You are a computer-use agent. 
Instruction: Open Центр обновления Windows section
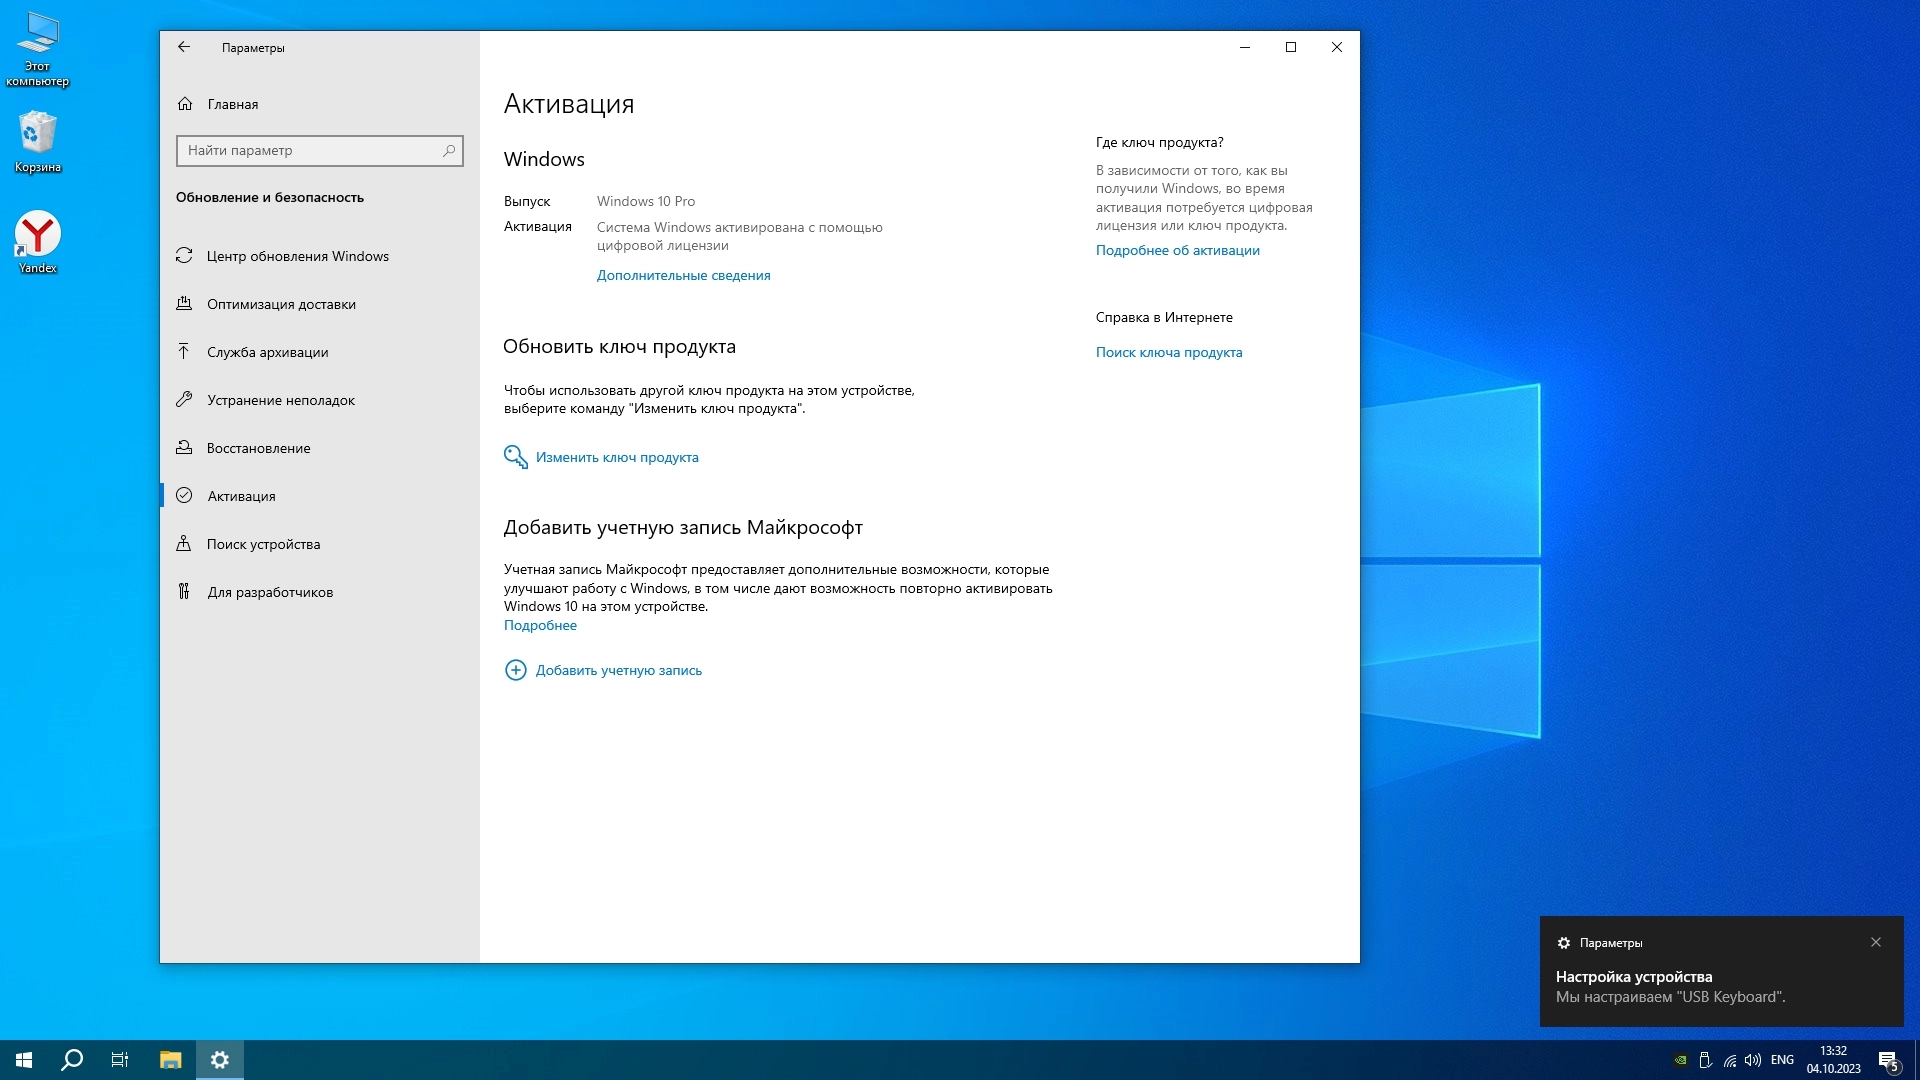(297, 256)
